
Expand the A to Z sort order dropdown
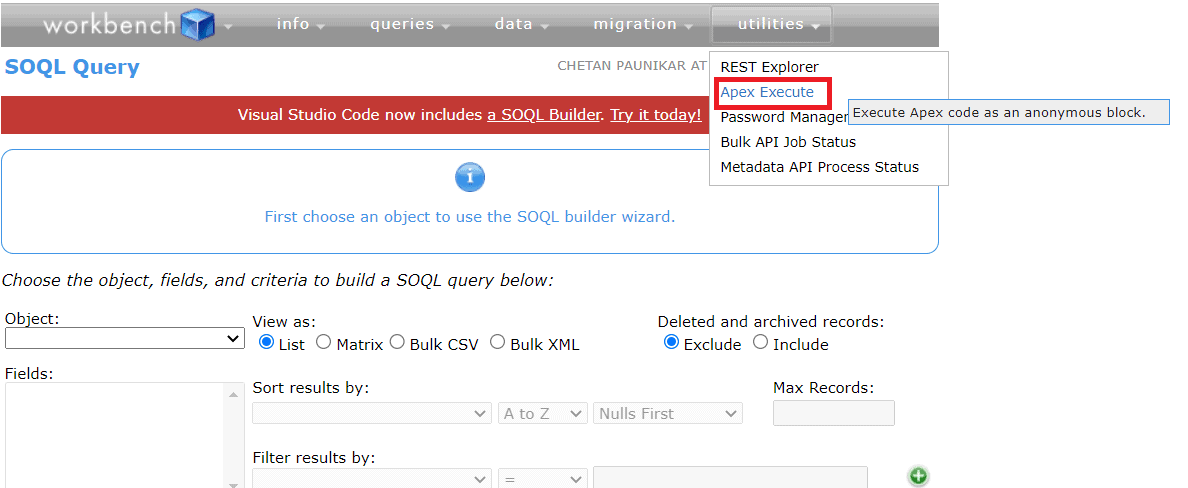coord(543,413)
